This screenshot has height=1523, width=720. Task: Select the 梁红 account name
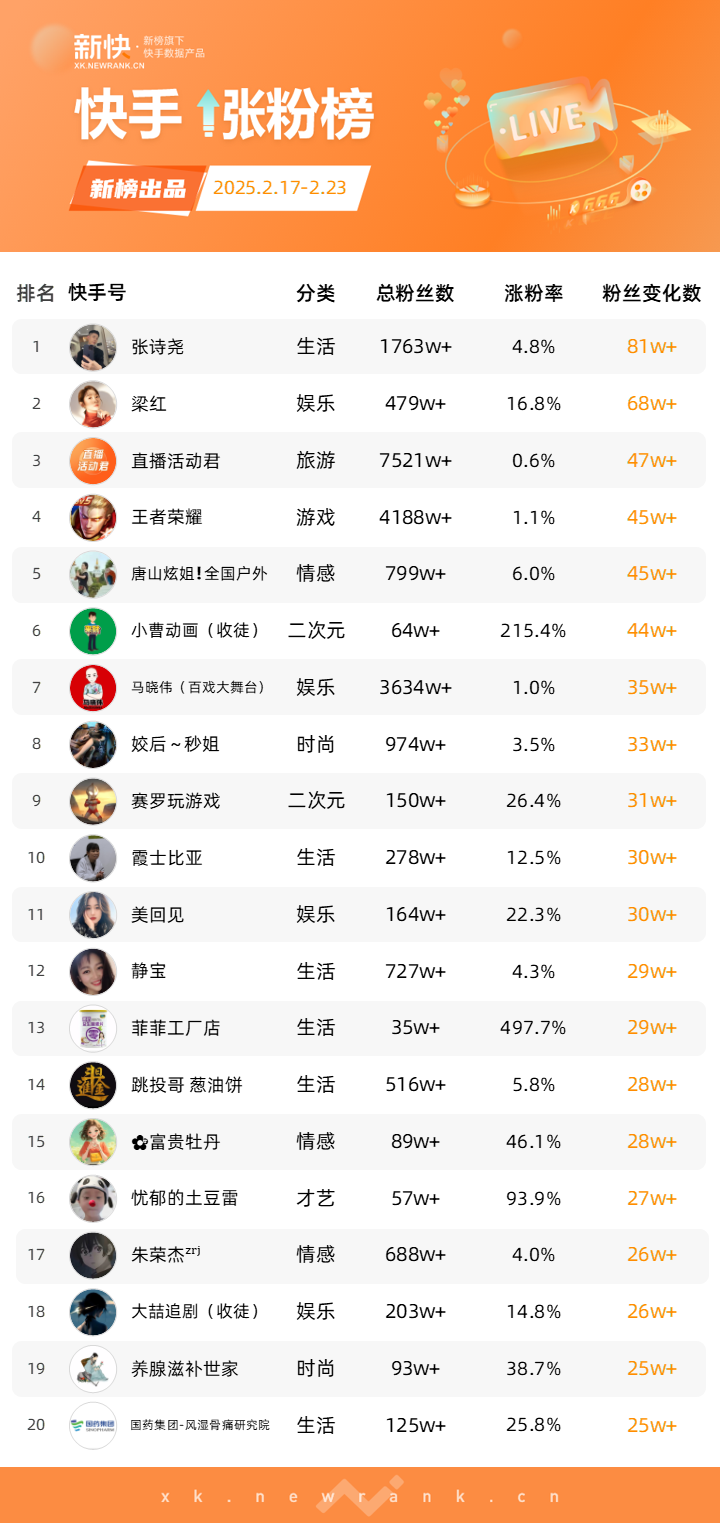(149, 404)
